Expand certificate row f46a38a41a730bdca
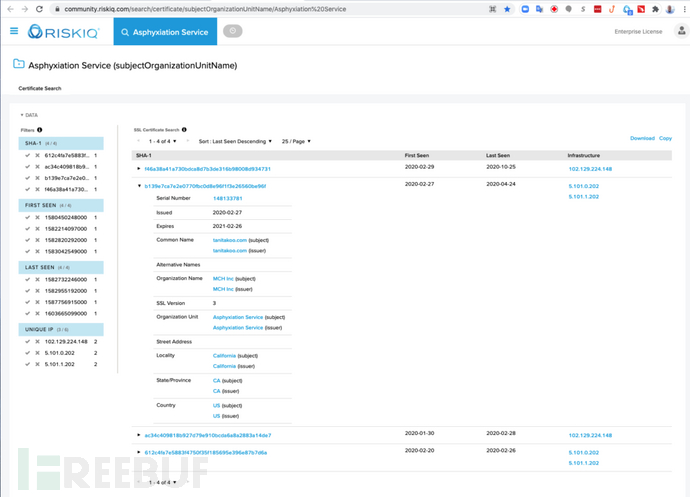This screenshot has width=690, height=497. [139, 169]
